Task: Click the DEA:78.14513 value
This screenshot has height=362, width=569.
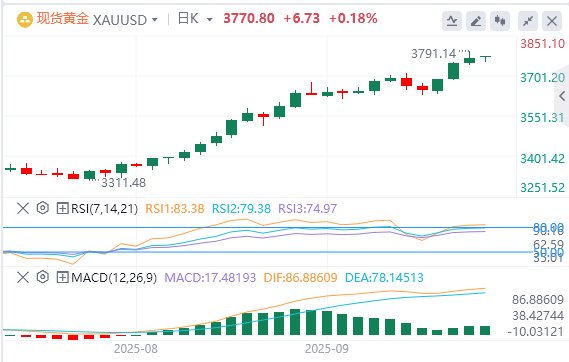Action: click(384, 278)
